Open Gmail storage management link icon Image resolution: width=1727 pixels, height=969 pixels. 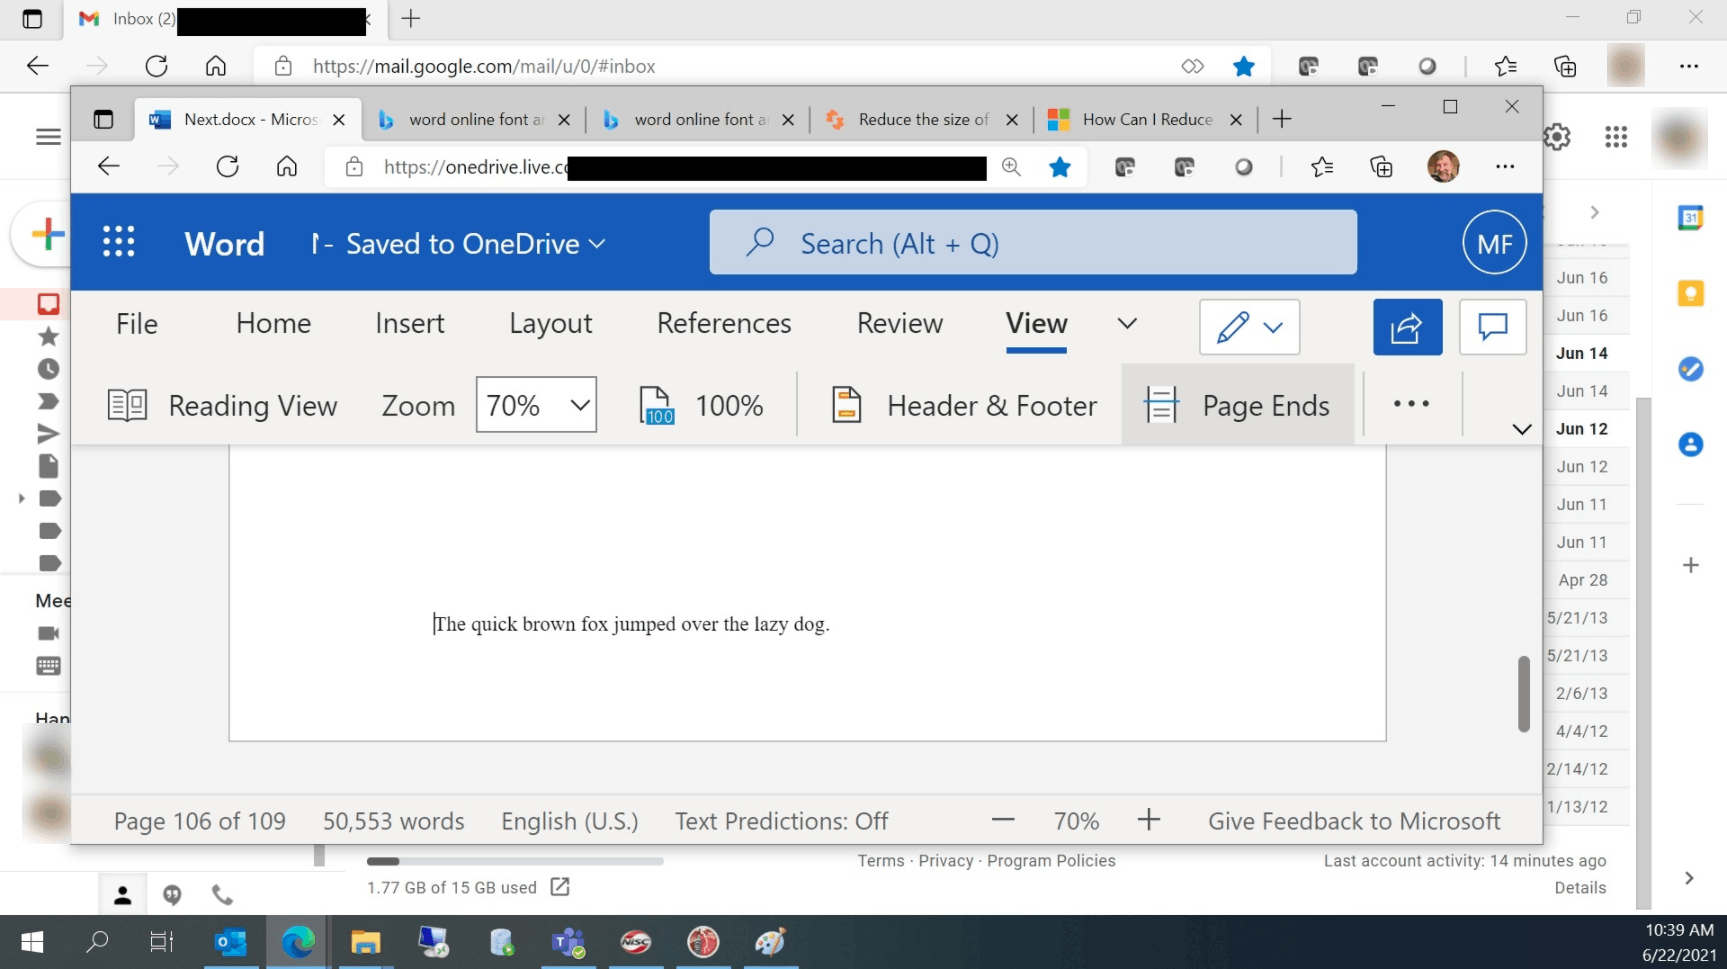coord(560,887)
